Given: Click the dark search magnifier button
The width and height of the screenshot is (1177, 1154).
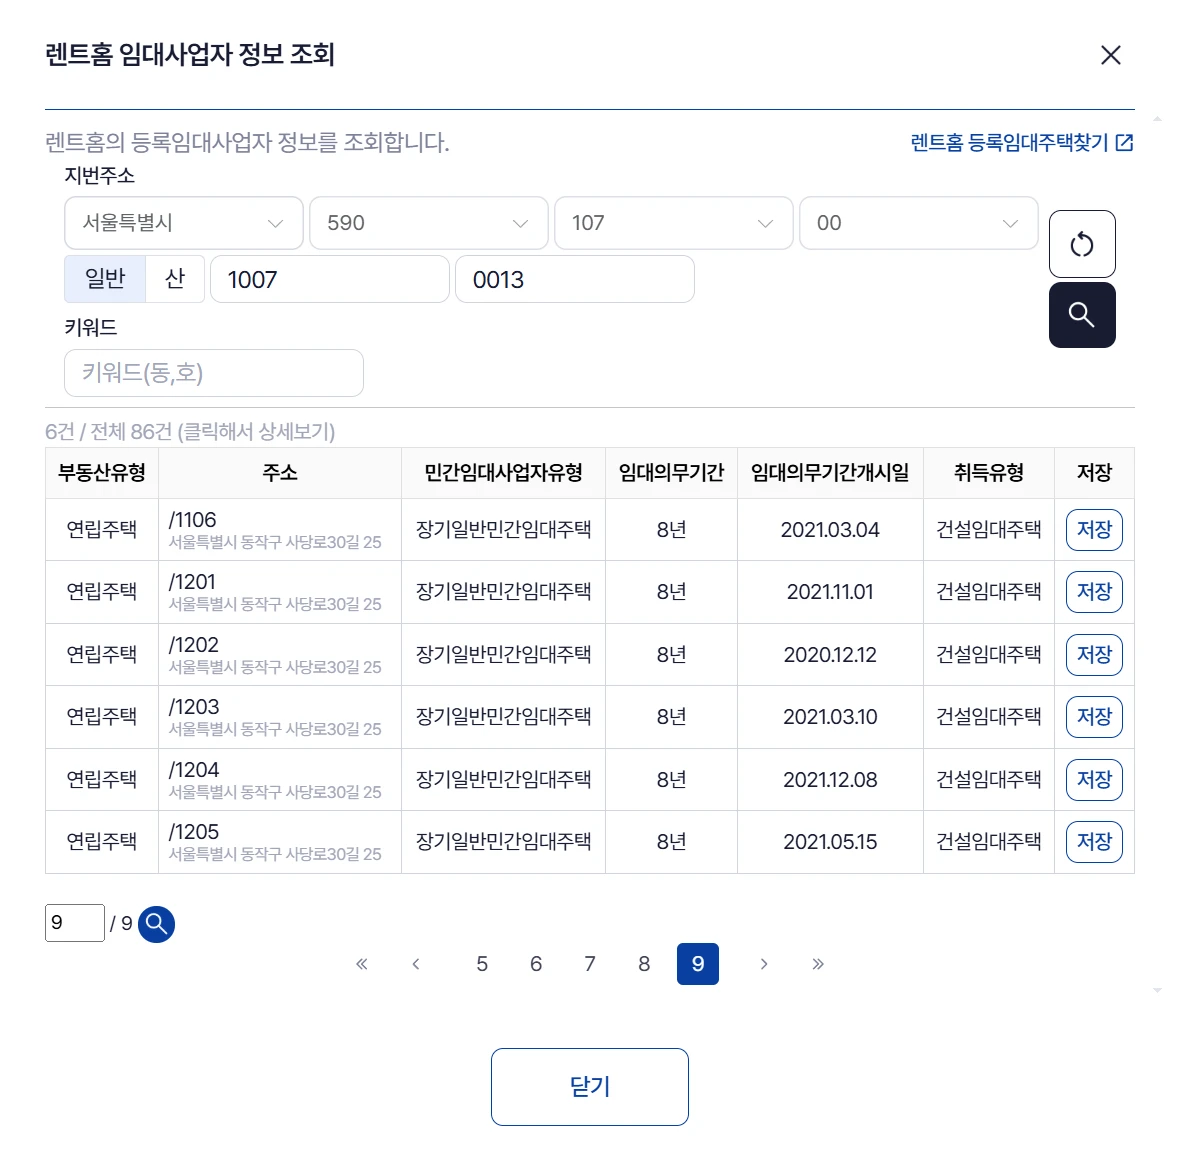Looking at the screenshot, I should pos(1082,315).
